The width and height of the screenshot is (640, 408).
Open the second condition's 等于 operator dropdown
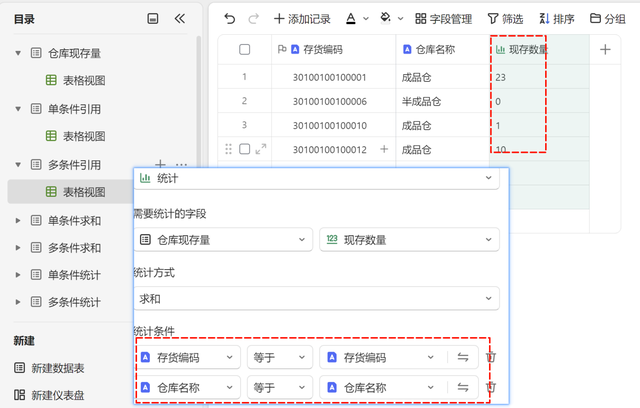click(x=280, y=387)
